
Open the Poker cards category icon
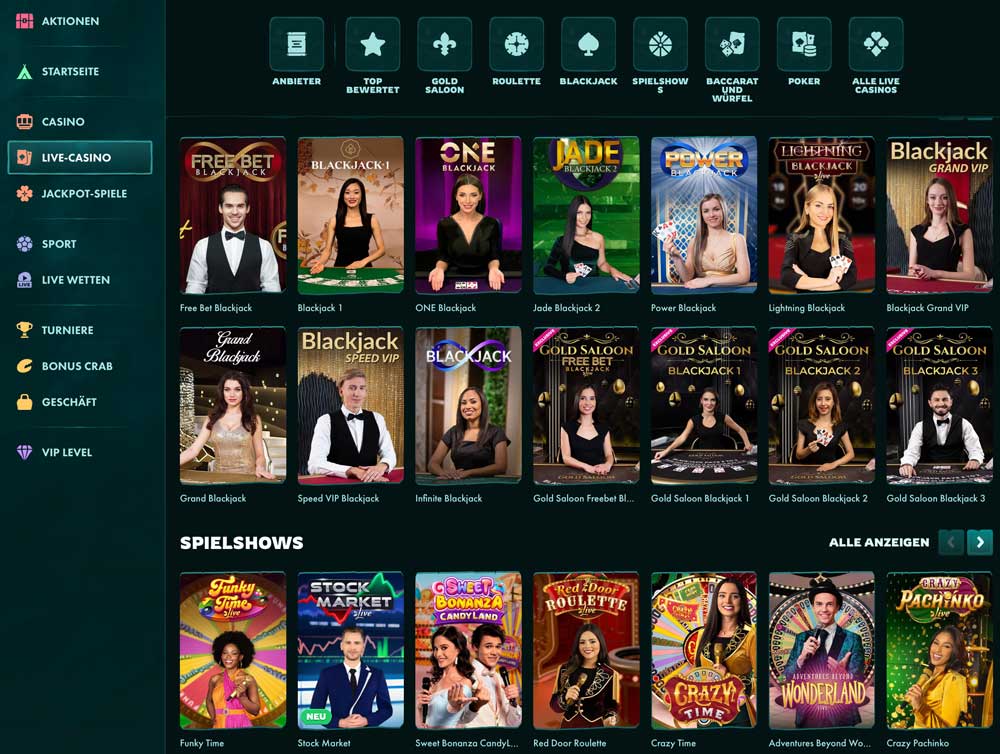[x=804, y=44]
